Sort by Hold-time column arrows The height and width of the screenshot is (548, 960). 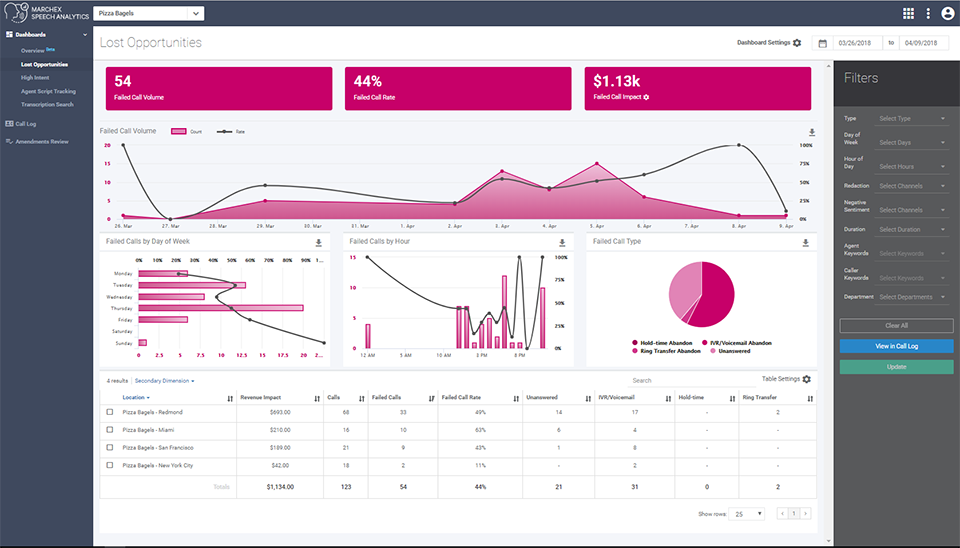pyautogui.click(x=732, y=399)
